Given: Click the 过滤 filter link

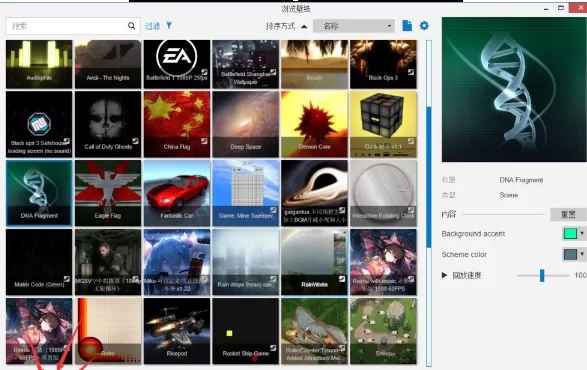Looking at the screenshot, I should coord(152,26).
